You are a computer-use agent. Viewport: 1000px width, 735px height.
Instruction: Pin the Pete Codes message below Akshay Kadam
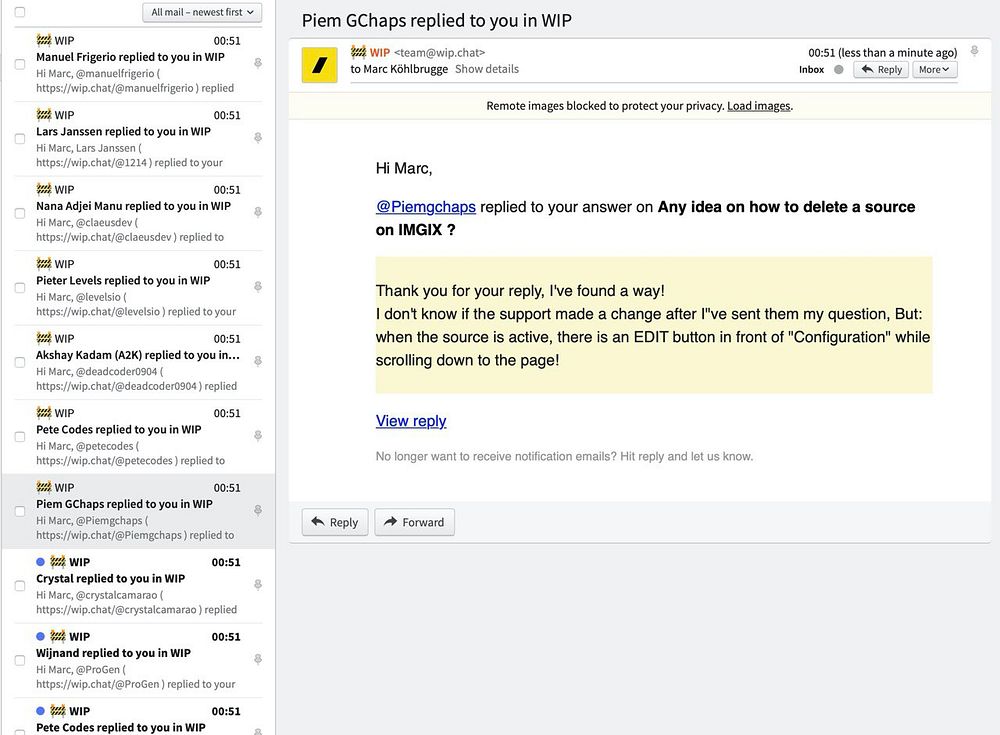[258, 436]
